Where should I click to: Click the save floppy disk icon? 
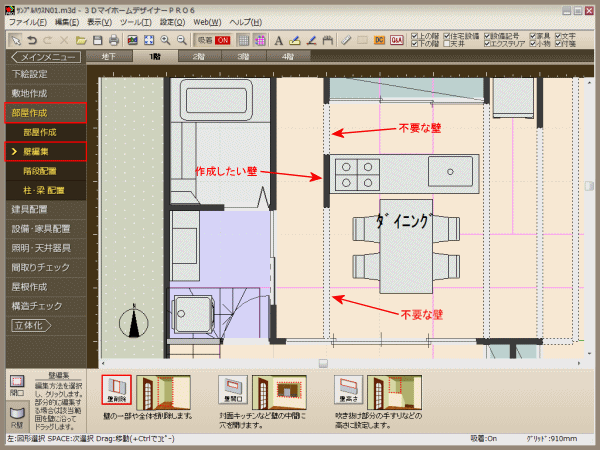coord(97,40)
